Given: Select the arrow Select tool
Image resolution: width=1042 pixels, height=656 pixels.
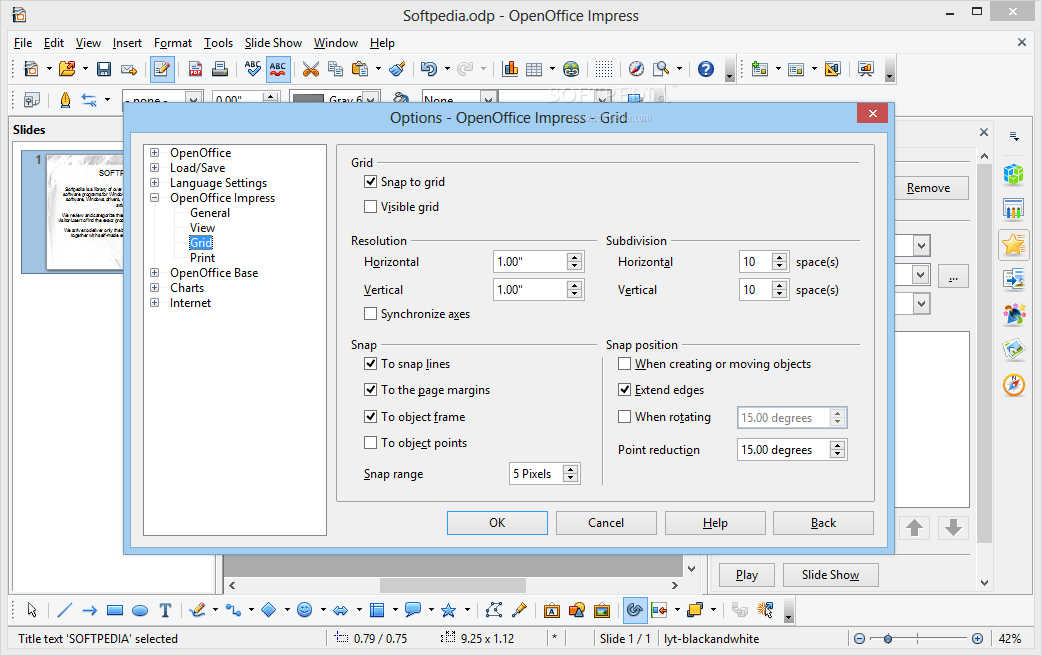Looking at the screenshot, I should (x=32, y=610).
